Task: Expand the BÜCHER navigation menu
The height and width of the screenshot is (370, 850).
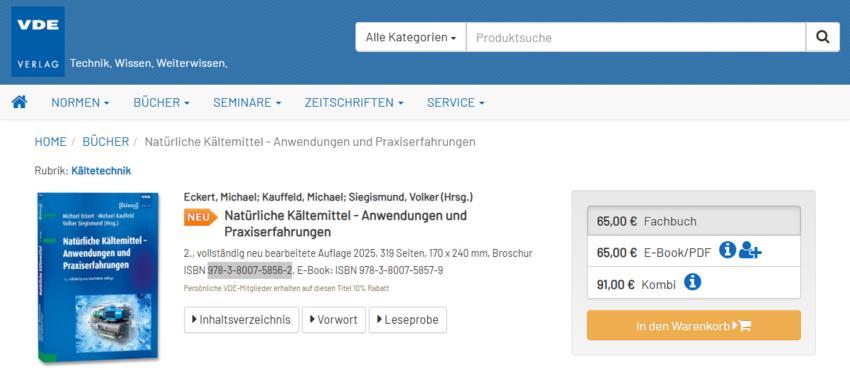Action: [162, 102]
